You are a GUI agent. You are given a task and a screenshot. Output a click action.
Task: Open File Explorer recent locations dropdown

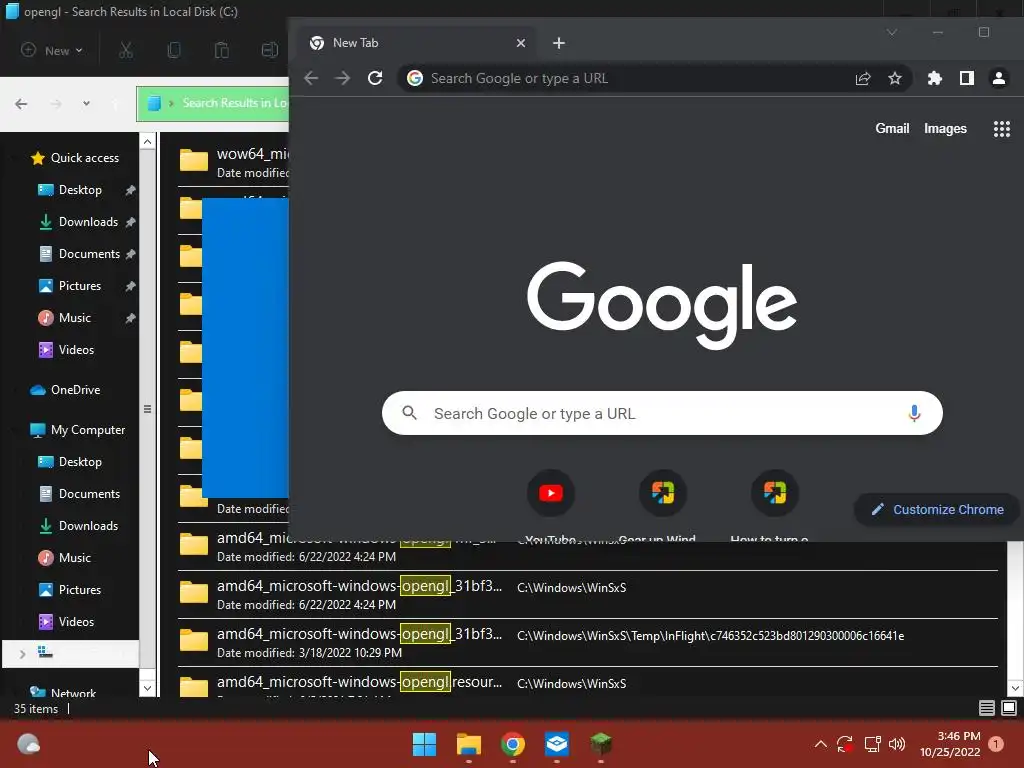(86, 104)
